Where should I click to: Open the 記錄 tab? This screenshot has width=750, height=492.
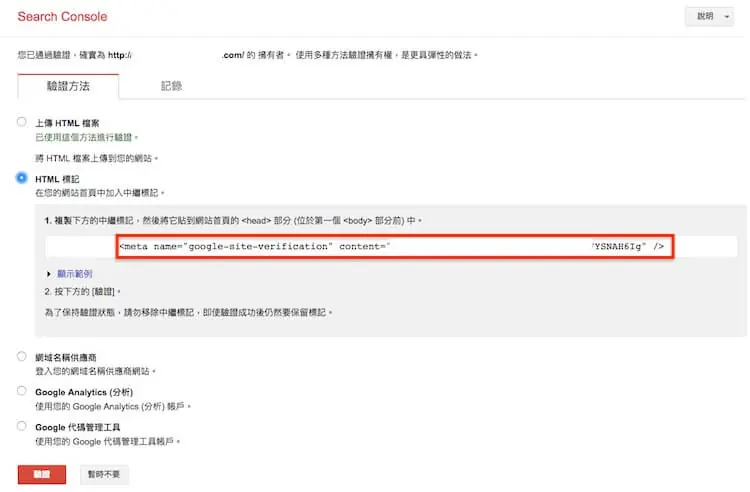point(171,86)
